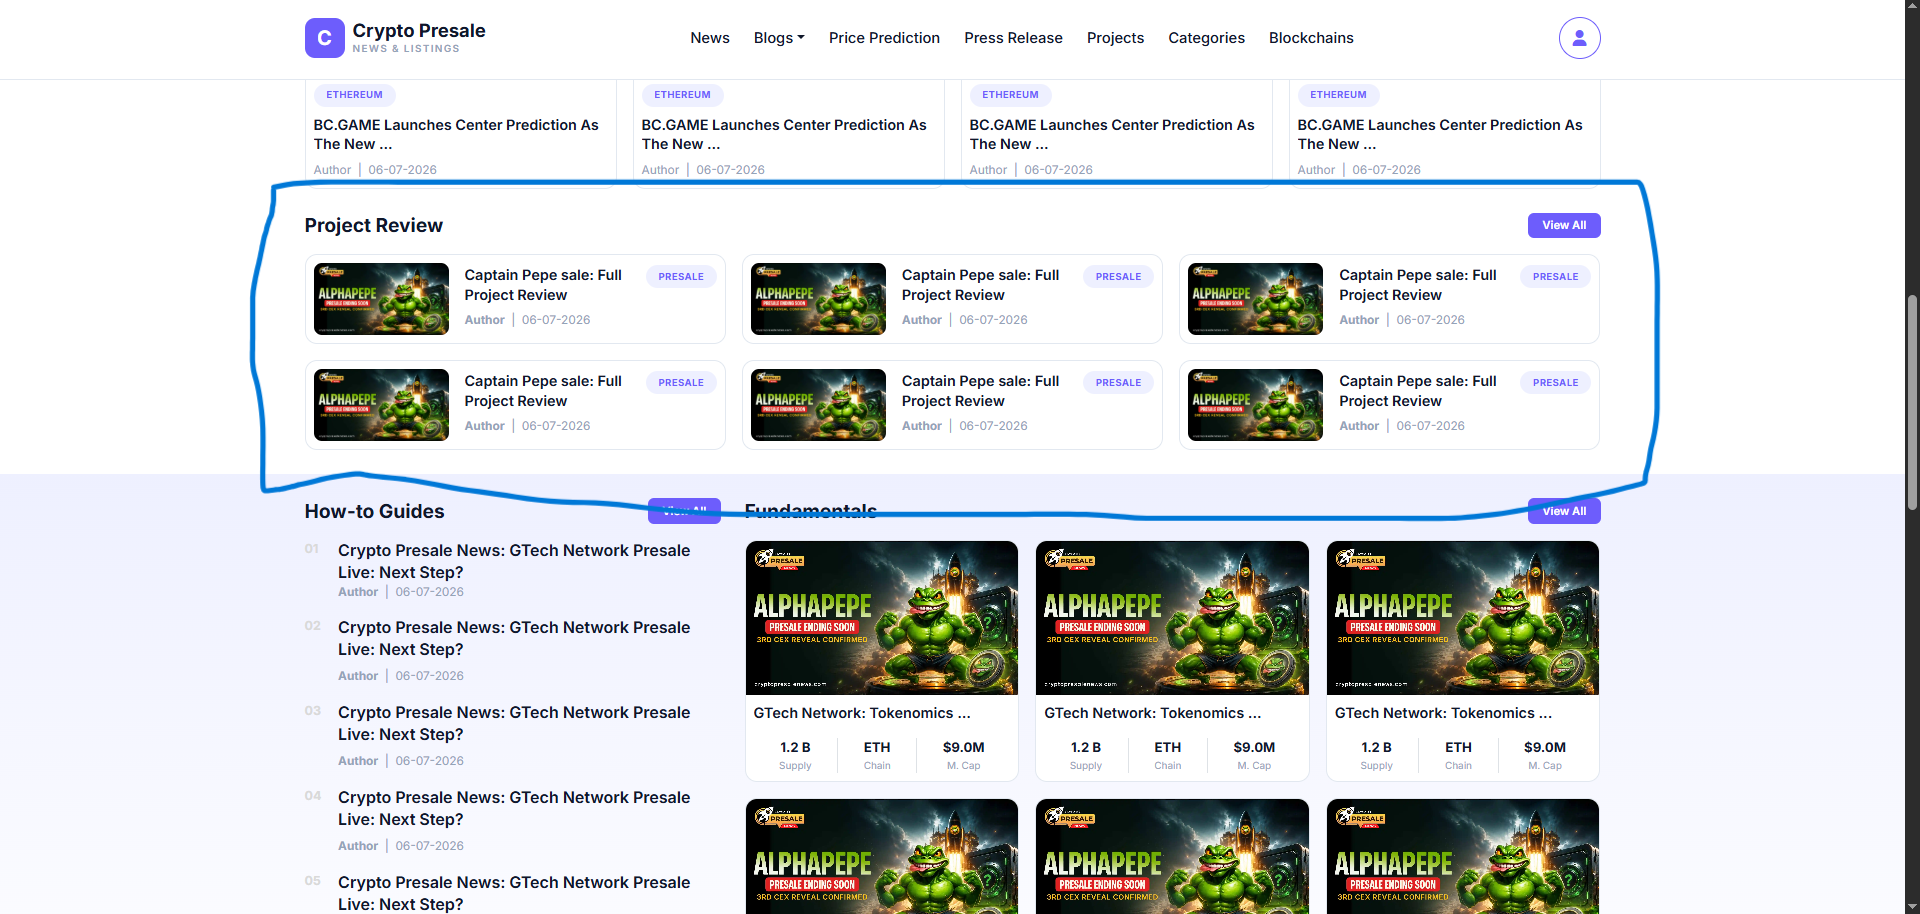This screenshot has width=1920, height=914.
Task: Click the third GTech Network Tokenomics title
Action: point(1443,713)
